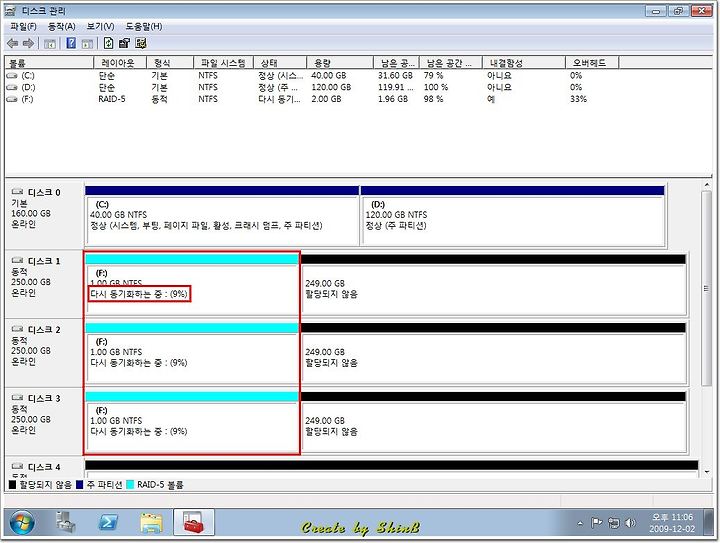Screen dimensions: 720x543
Task: Click the Forward arrow toolbar icon
Action: coord(28,44)
